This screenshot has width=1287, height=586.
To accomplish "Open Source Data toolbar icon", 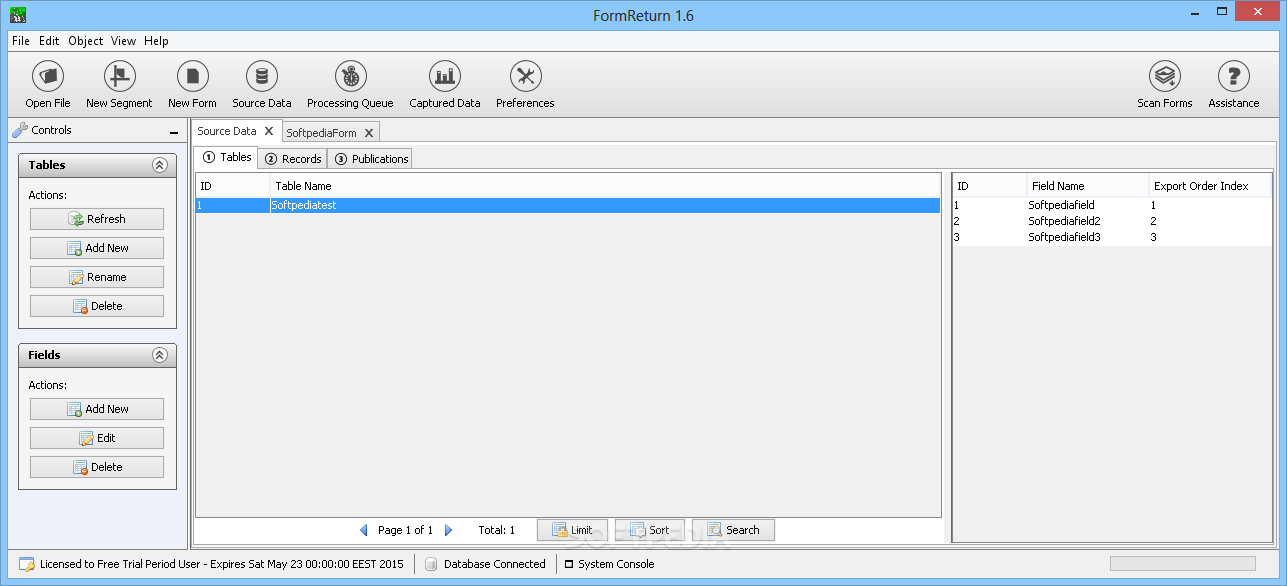I will pos(262,77).
